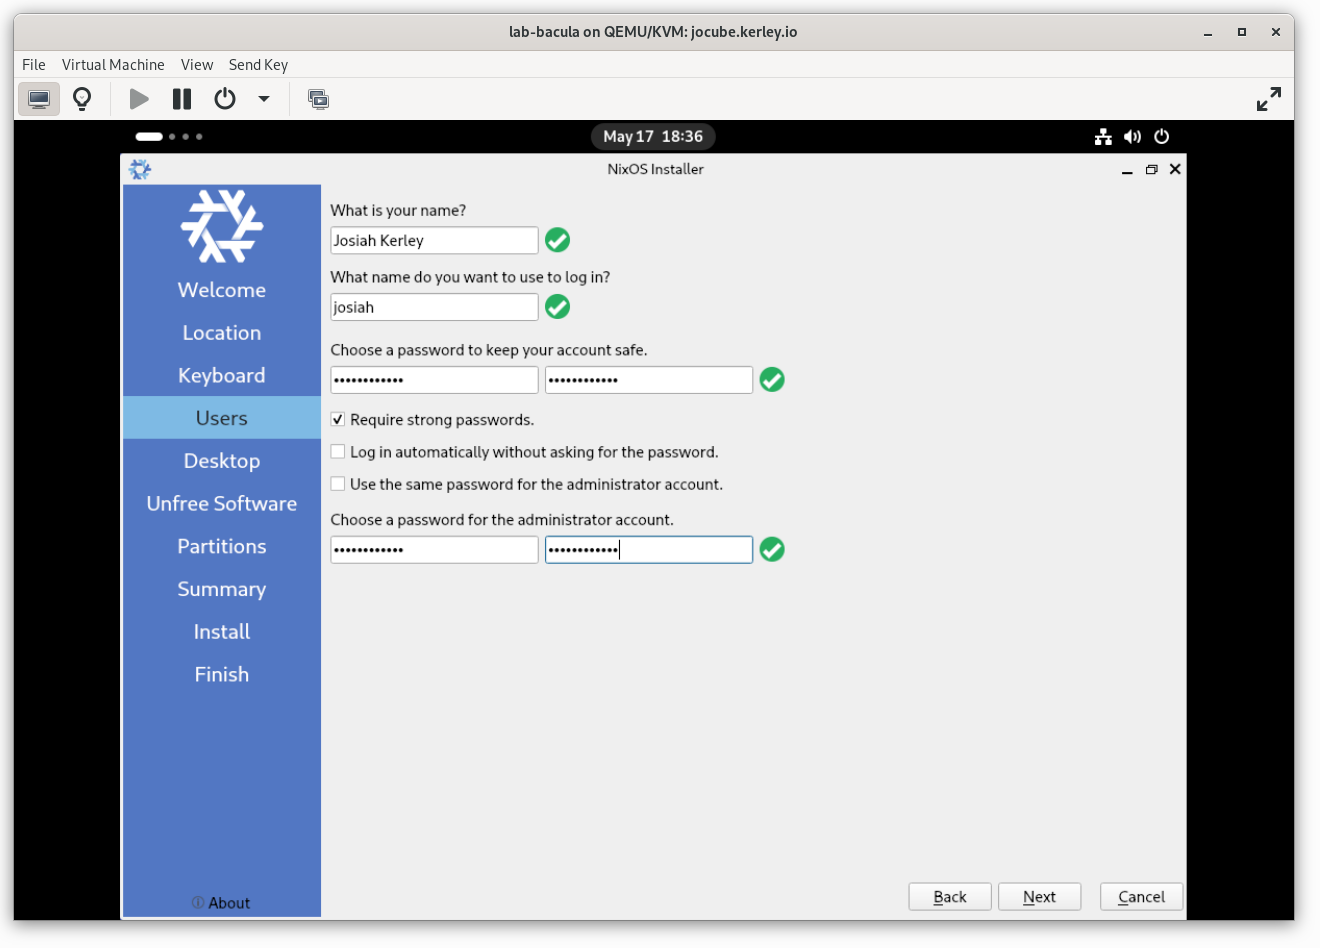Toggle Require strong passwords checkbox
The image size is (1320, 948).
pos(338,419)
